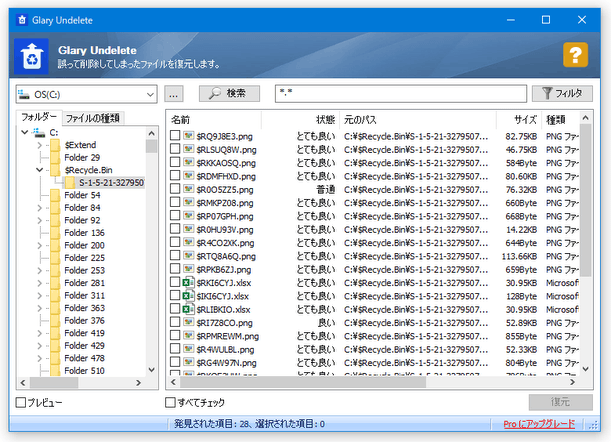The image size is (611, 442).
Task: Check the box for $RLIBKIO.xlsx
Action: tap(175, 309)
